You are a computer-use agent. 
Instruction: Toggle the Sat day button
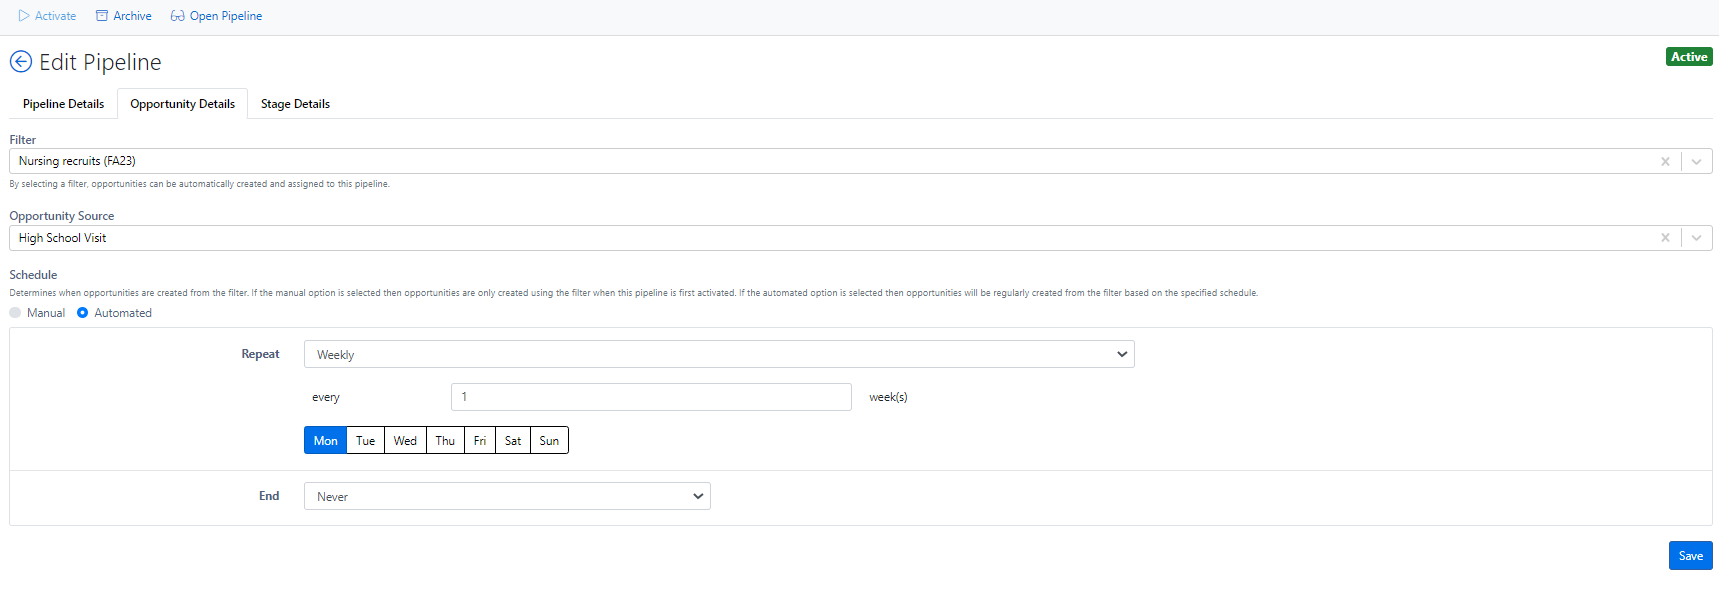click(513, 440)
